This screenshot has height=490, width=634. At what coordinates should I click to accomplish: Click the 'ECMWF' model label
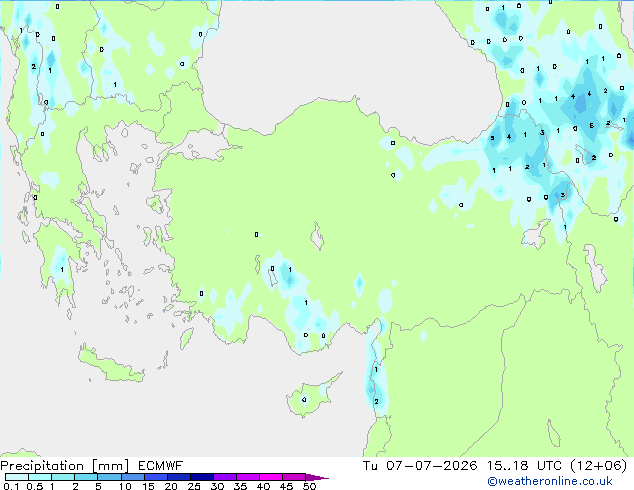click(161, 466)
